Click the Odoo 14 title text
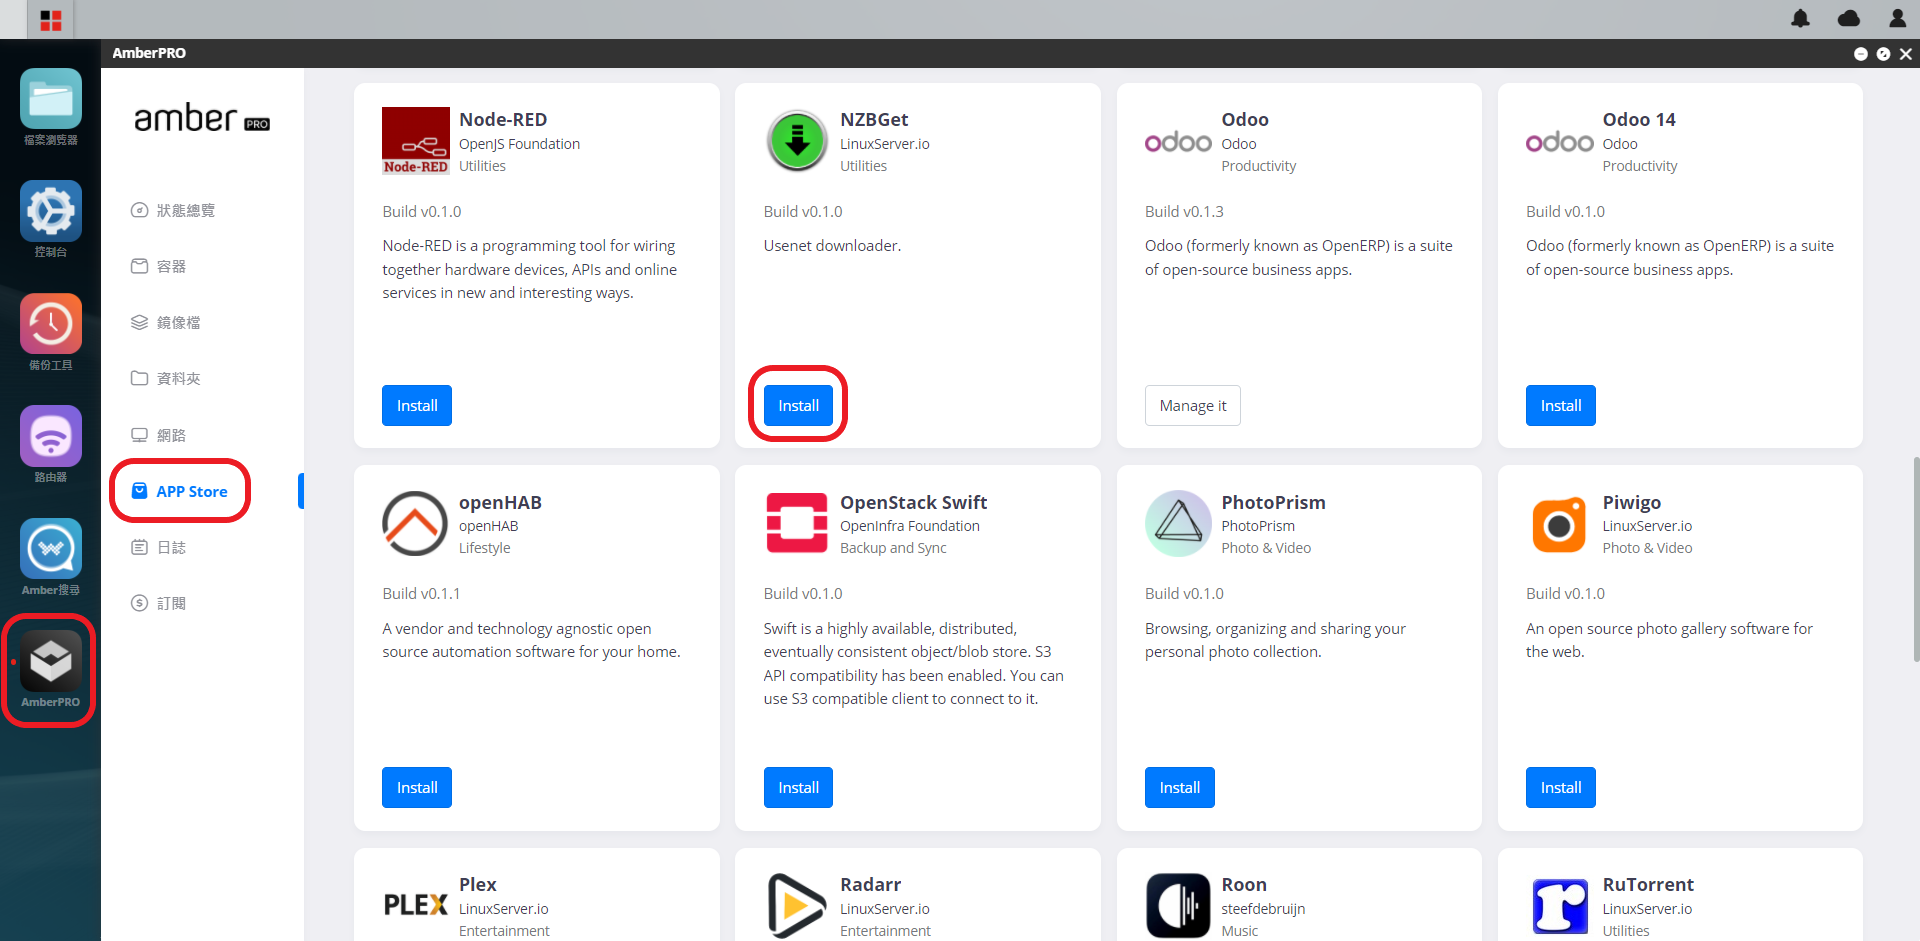The width and height of the screenshot is (1920, 941). tap(1639, 119)
